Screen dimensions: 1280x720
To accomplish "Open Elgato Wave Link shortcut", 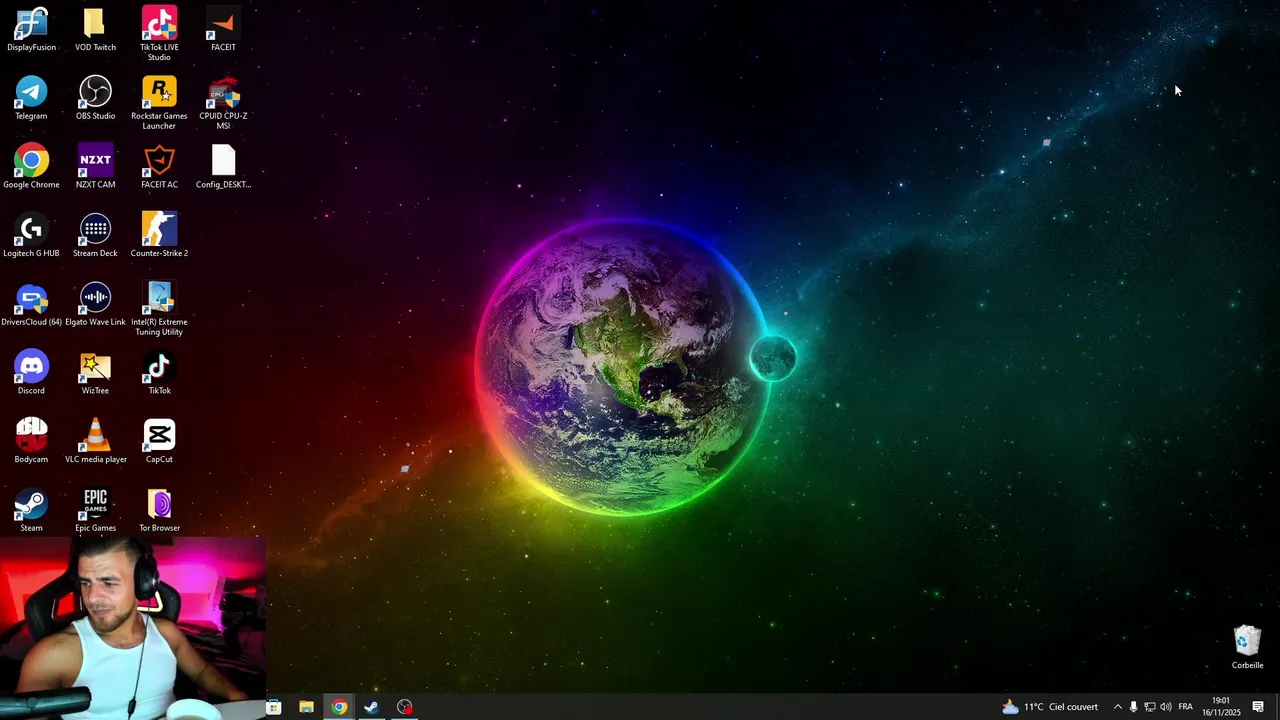I will (x=95, y=305).
